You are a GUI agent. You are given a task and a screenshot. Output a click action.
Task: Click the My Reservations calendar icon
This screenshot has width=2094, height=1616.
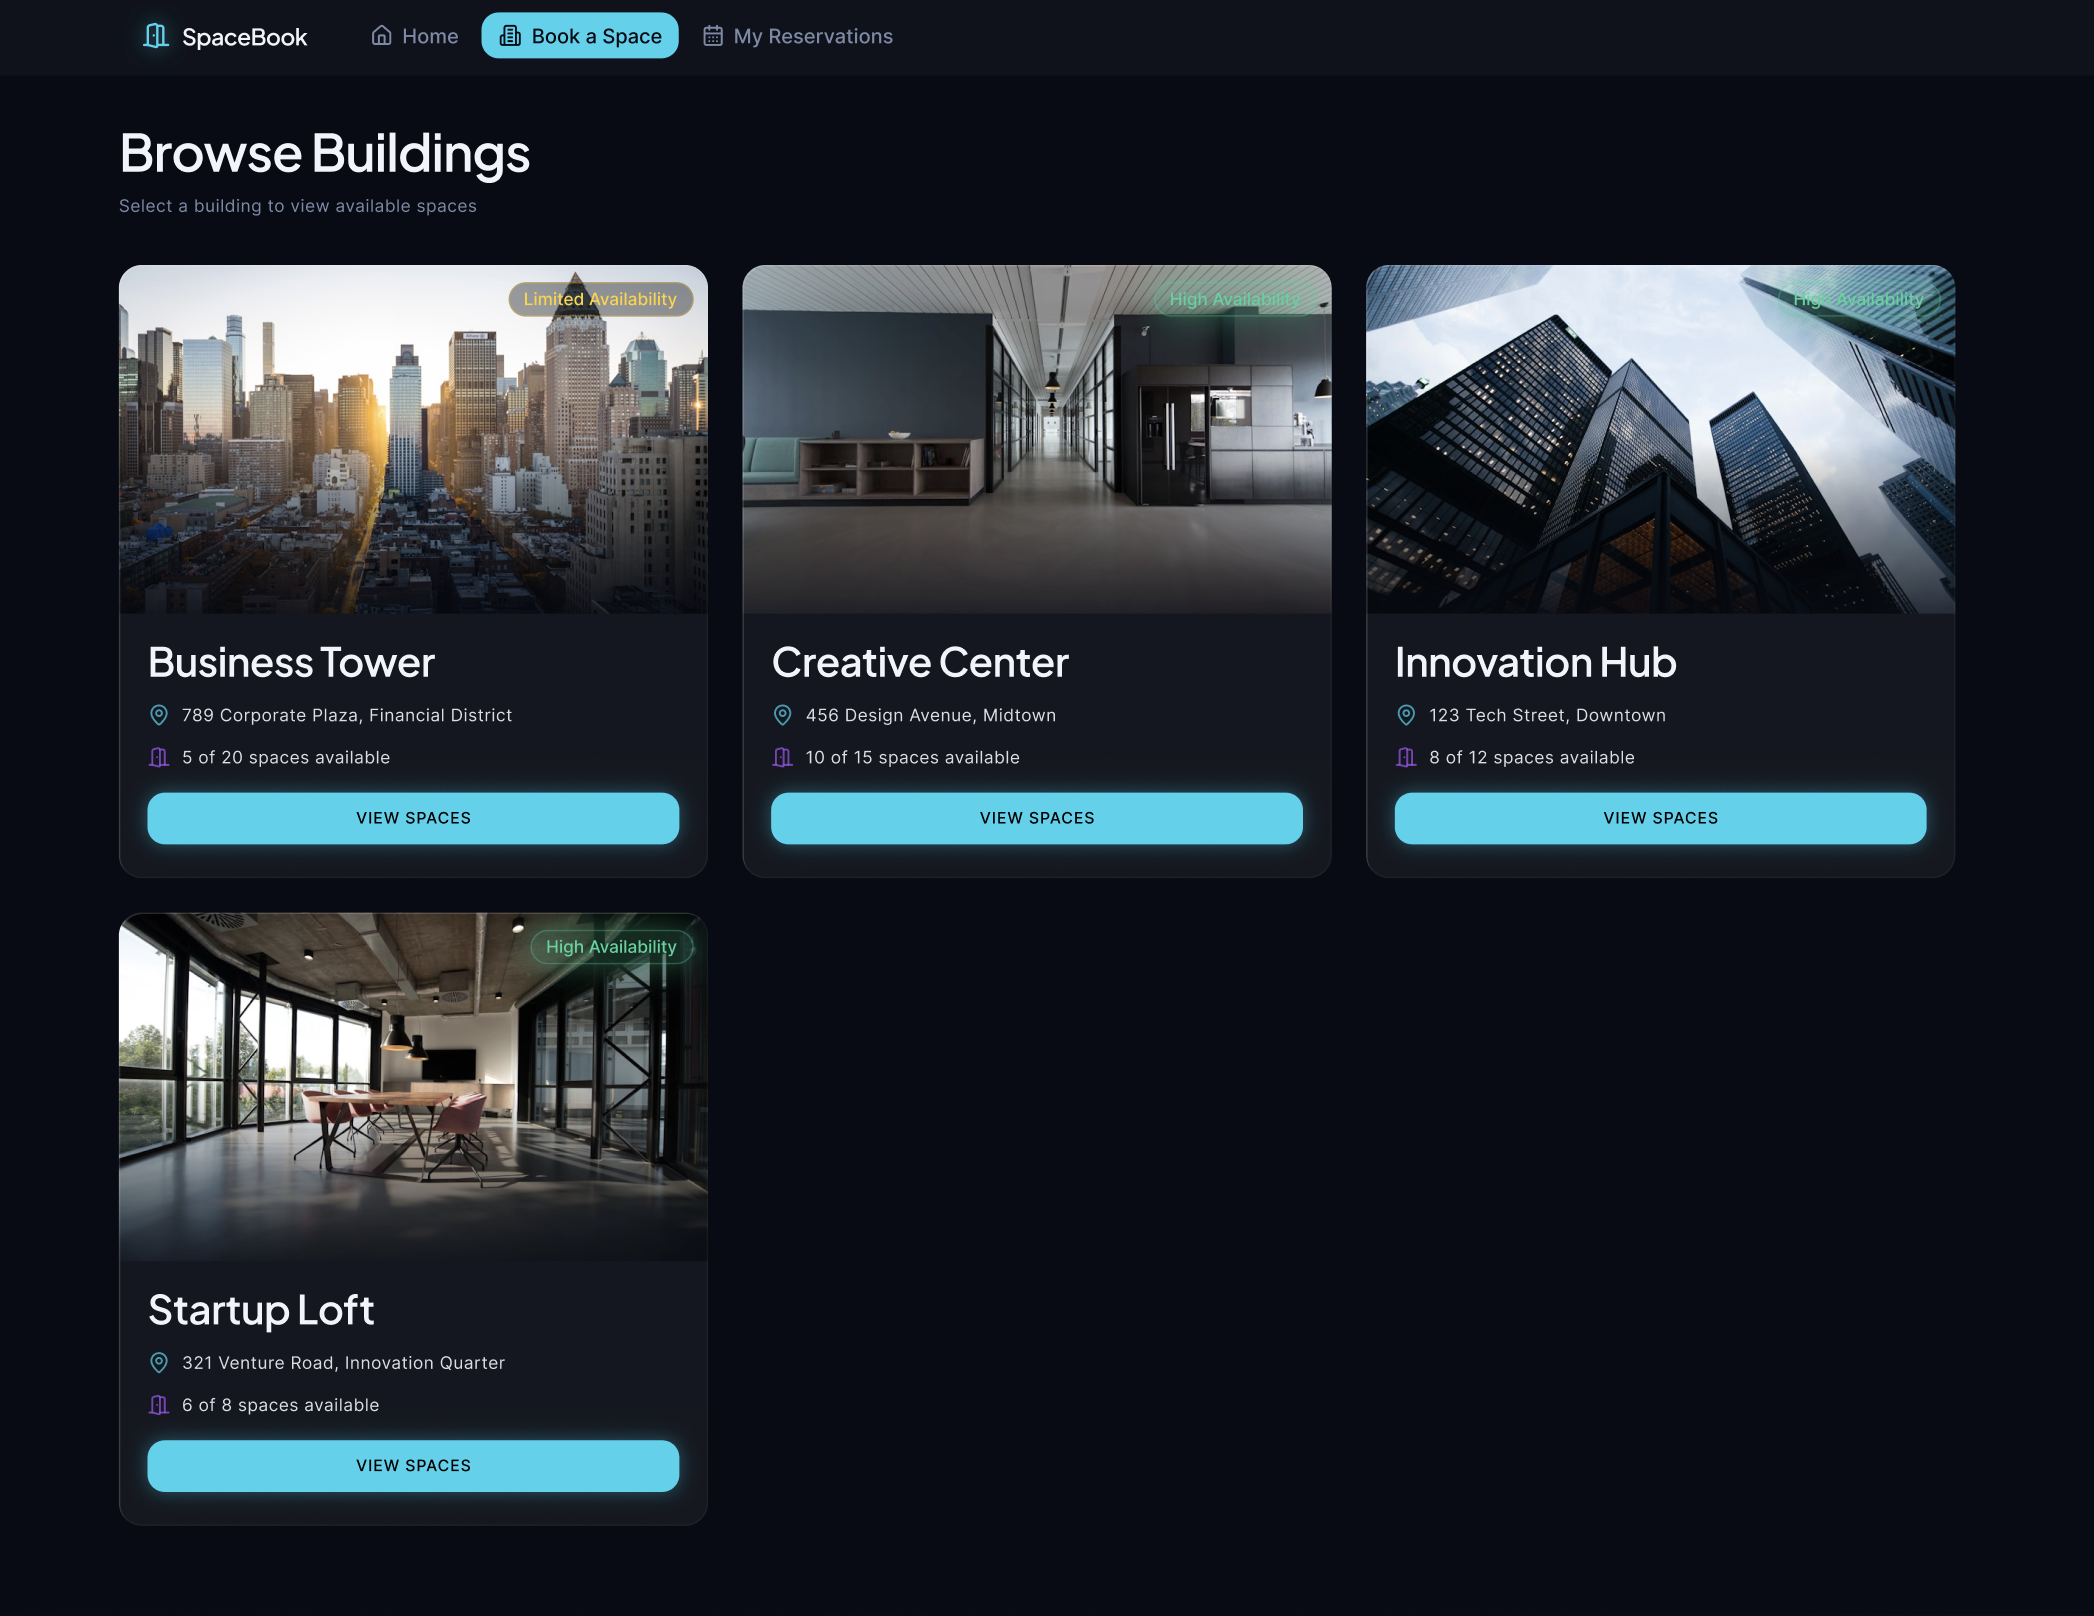pos(713,36)
